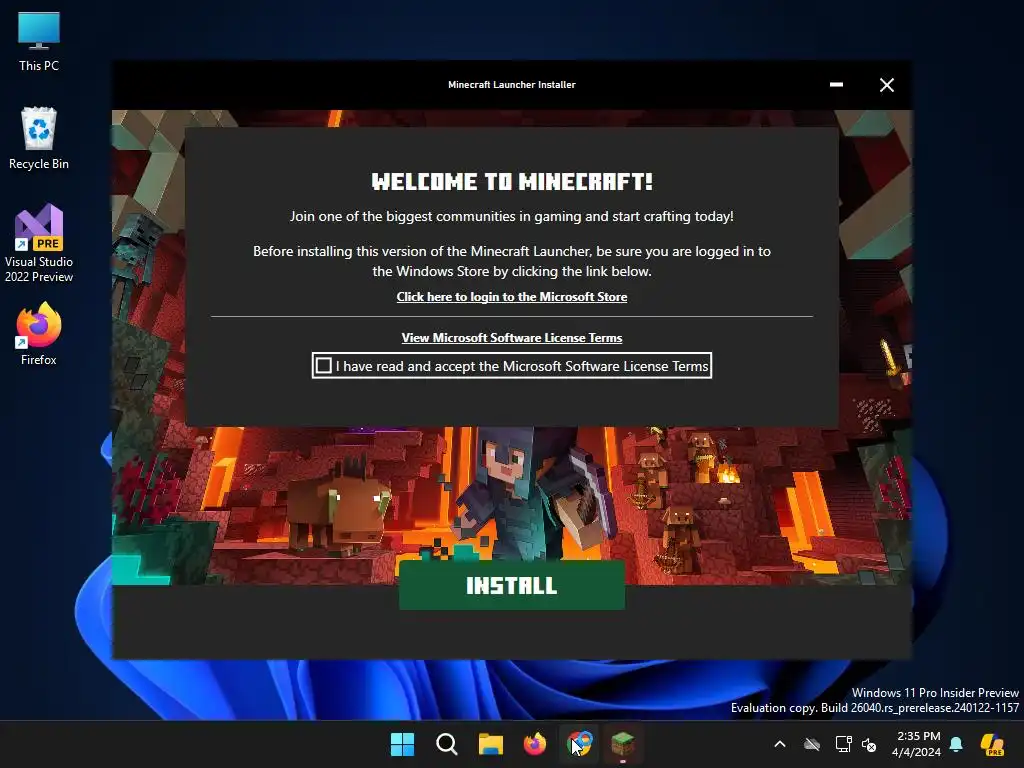The width and height of the screenshot is (1024, 768).
Task: Click the green INSTALL button
Action: pyautogui.click(x=512, y=585)
